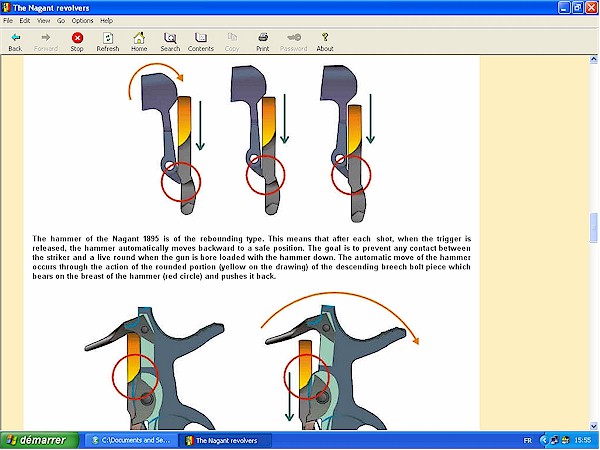
Task: Click the Password key icon
Action: point(293,42)
